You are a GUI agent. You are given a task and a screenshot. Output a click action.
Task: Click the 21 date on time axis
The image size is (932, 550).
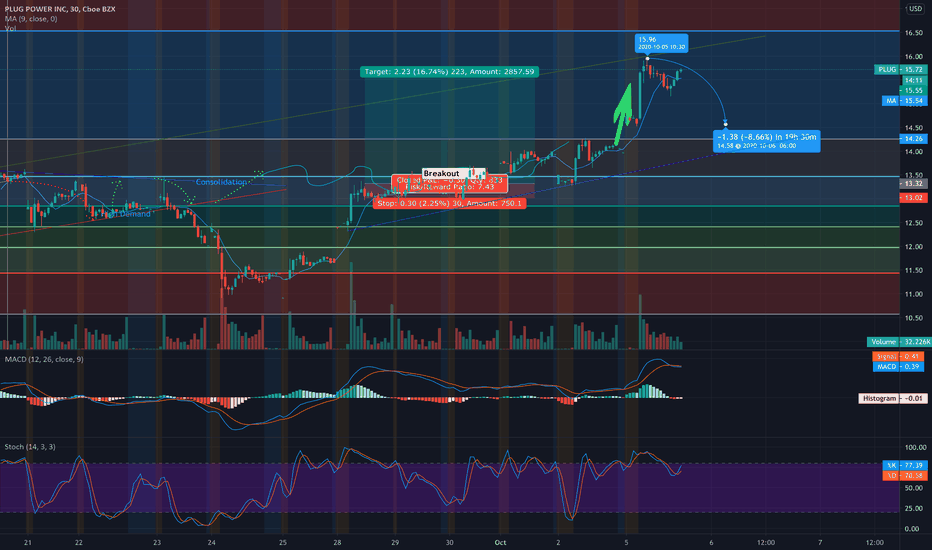coord(27,542)
